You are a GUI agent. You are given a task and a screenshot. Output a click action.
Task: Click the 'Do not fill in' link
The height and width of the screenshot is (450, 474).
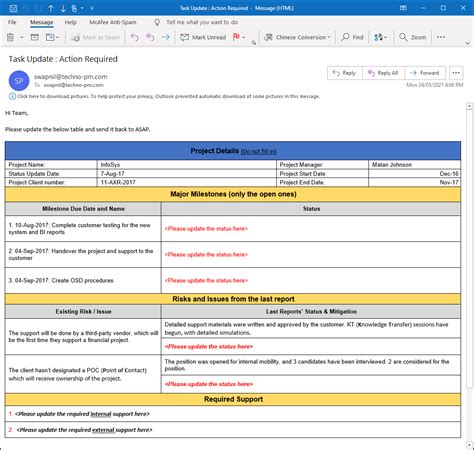[258, 151]
